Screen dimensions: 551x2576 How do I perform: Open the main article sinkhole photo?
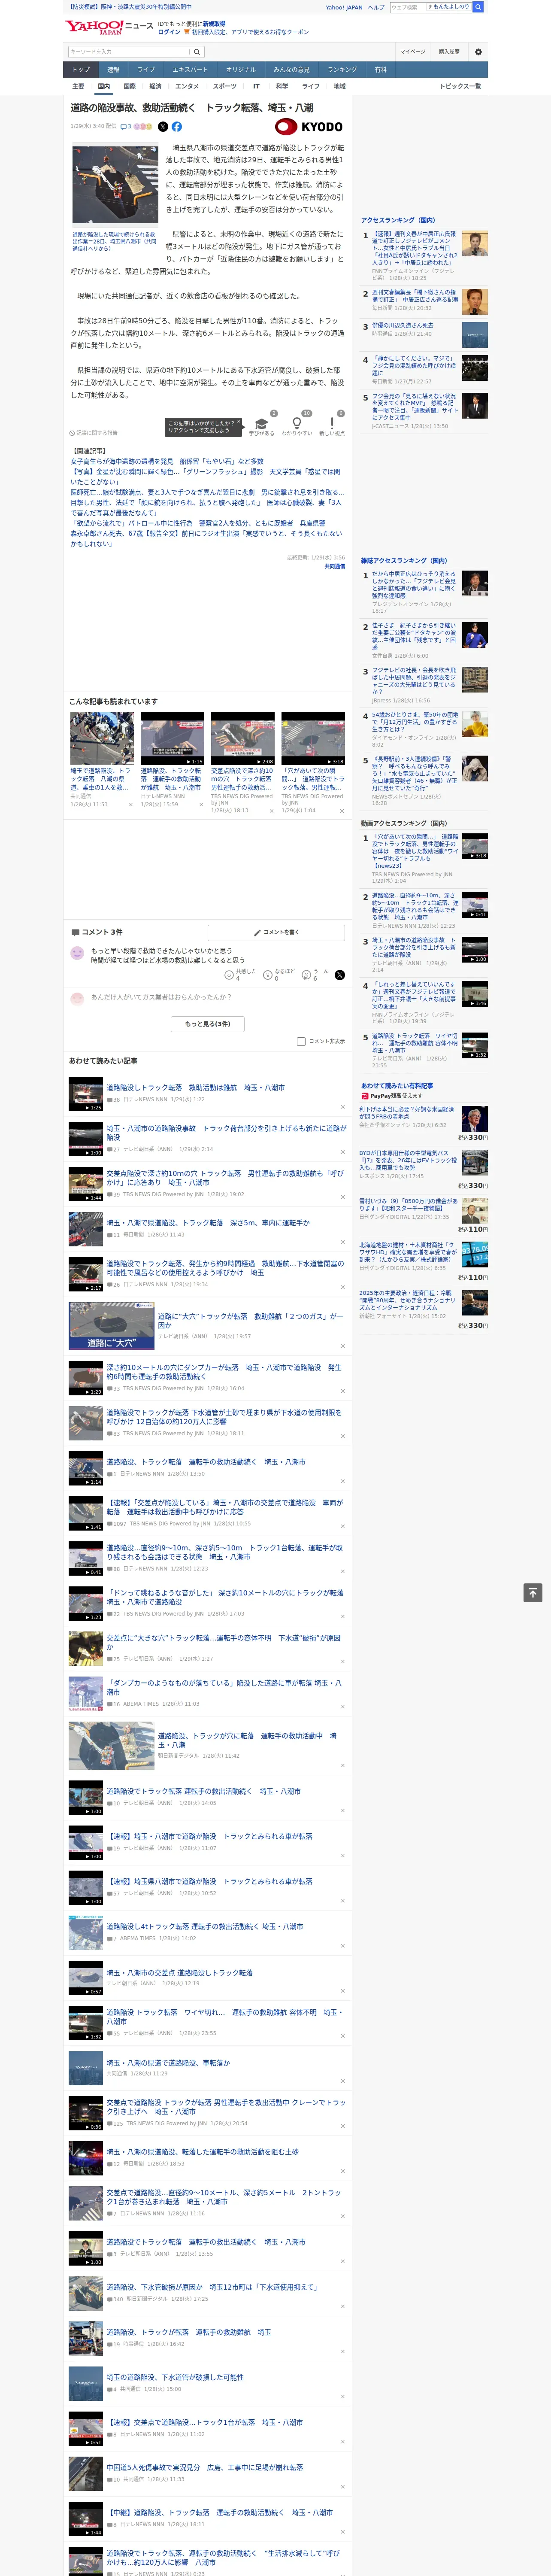click(114, 186)
